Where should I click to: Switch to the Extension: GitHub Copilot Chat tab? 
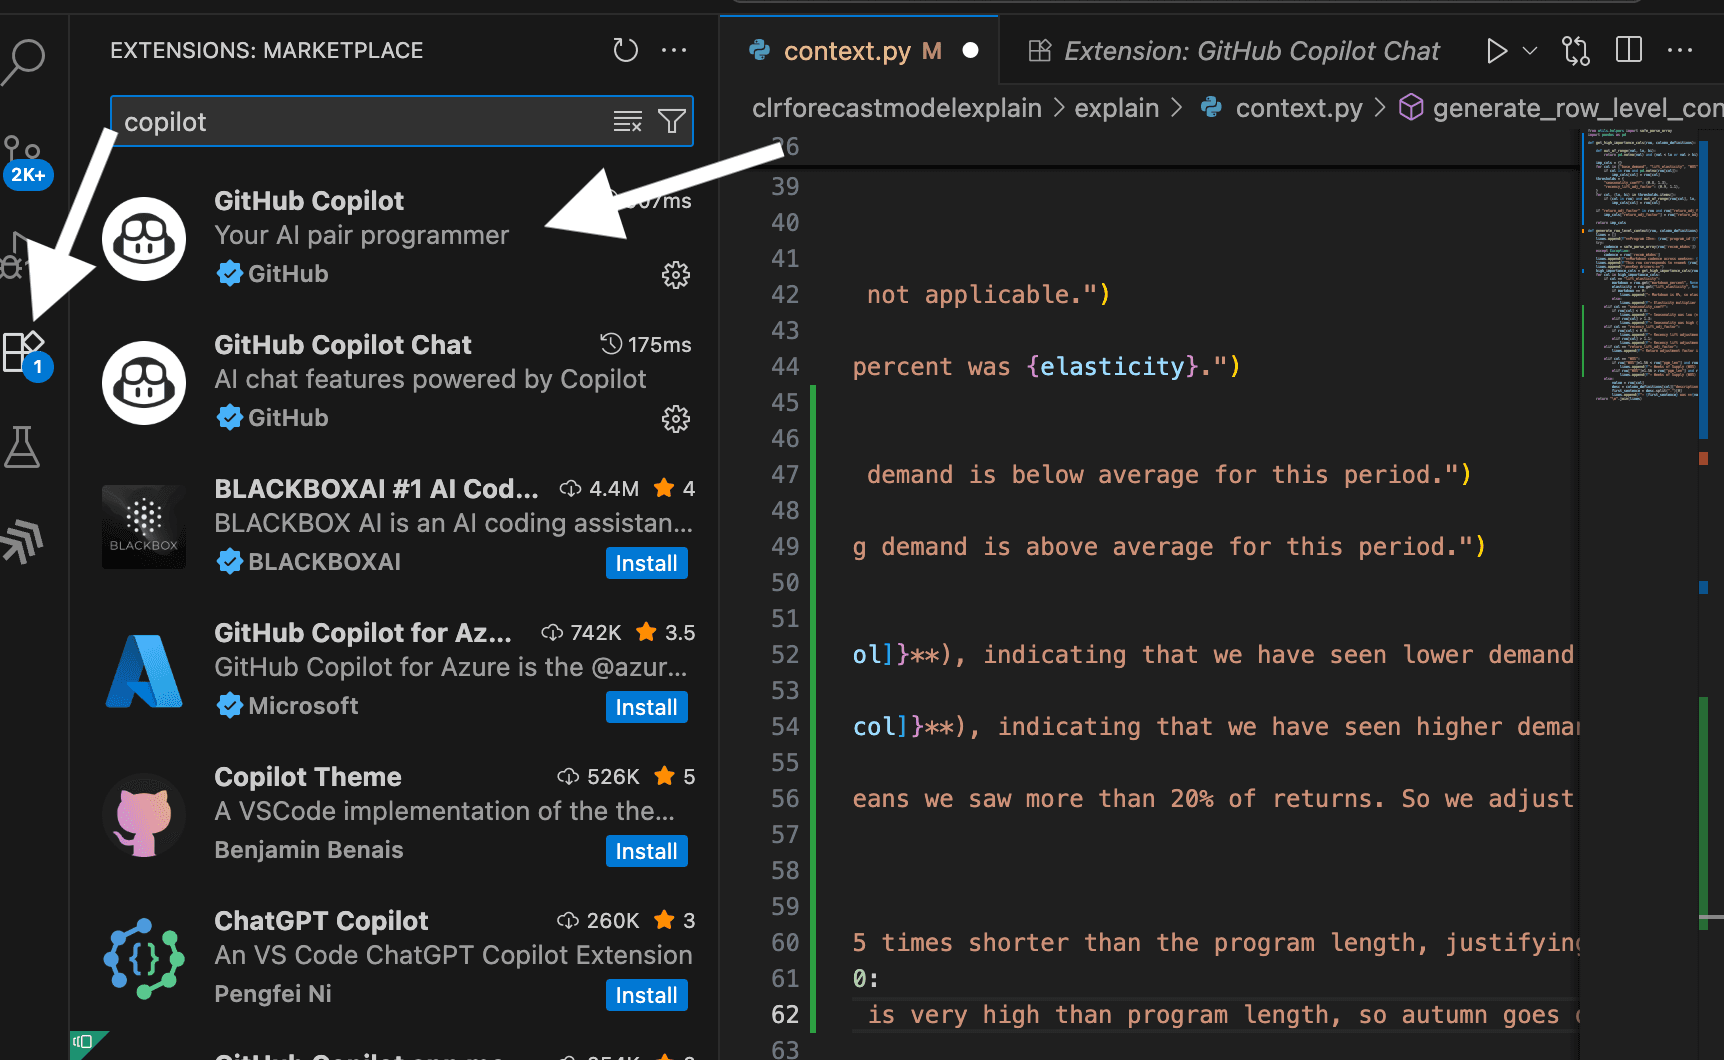[x=1250, y=50]
